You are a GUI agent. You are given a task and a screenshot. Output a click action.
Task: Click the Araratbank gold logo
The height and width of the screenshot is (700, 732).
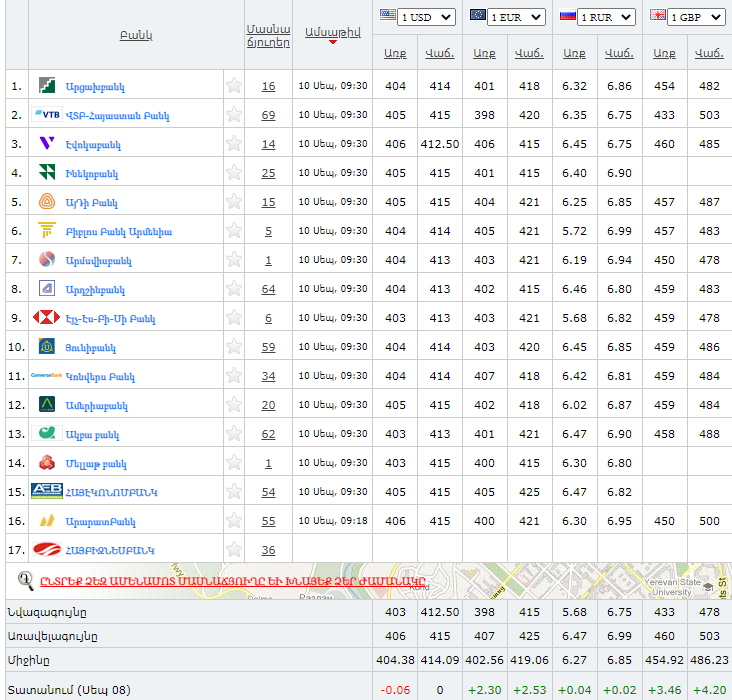coord(47,520)
